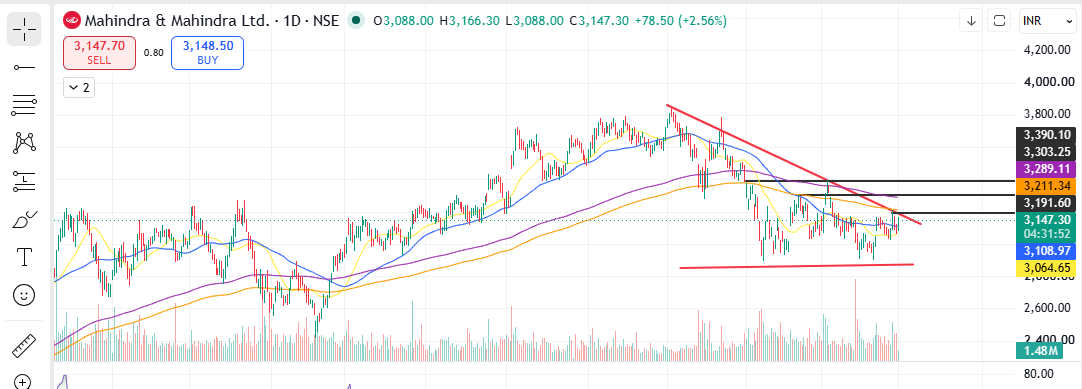Select the brush drawing tool
Screen dimensions: 1082x389
[24, 219]
